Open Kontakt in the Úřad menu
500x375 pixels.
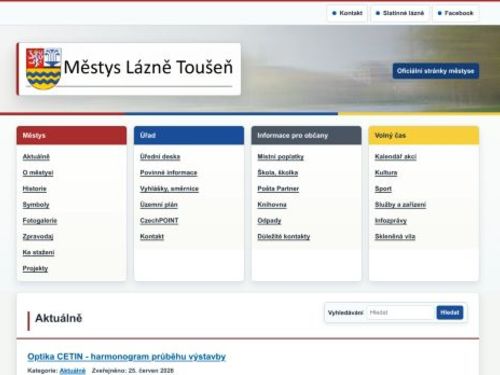(x=152, y=237)
